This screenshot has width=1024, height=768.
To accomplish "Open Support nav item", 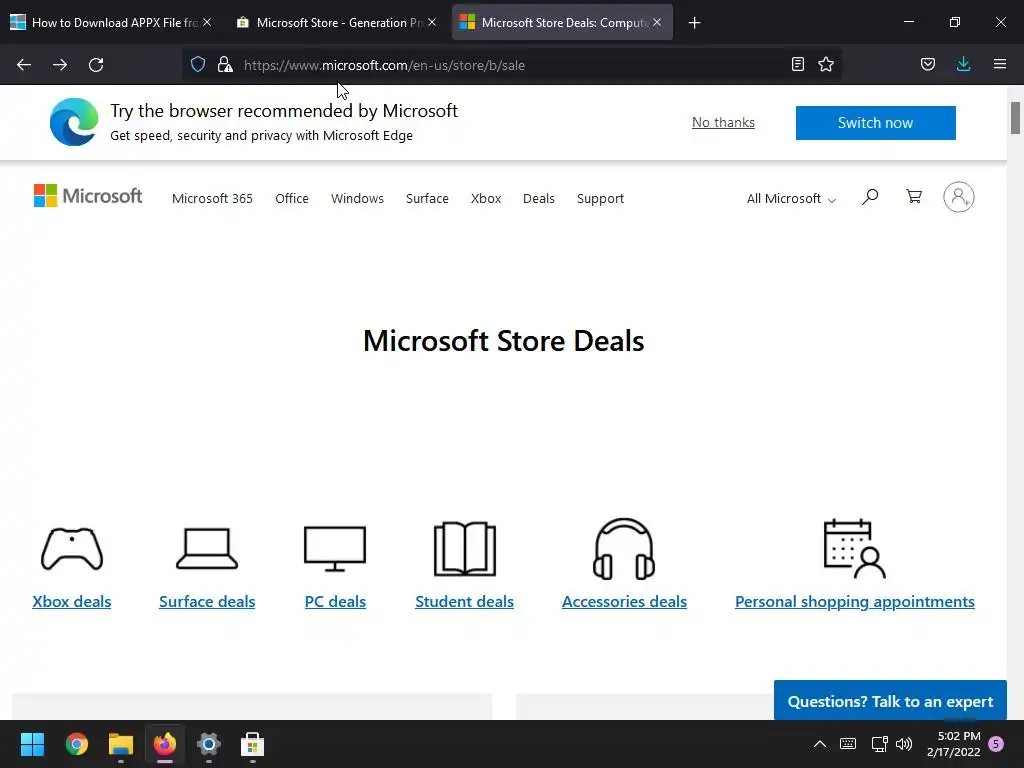I will [600, 199].
